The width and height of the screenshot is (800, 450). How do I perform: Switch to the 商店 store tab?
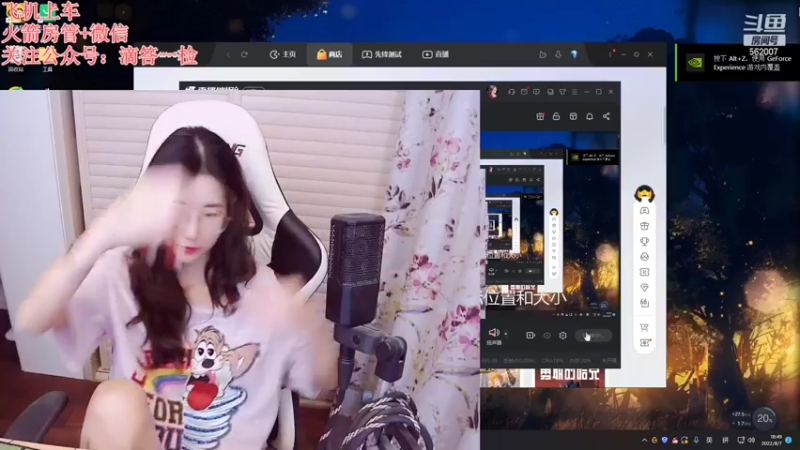coord(329,54)
